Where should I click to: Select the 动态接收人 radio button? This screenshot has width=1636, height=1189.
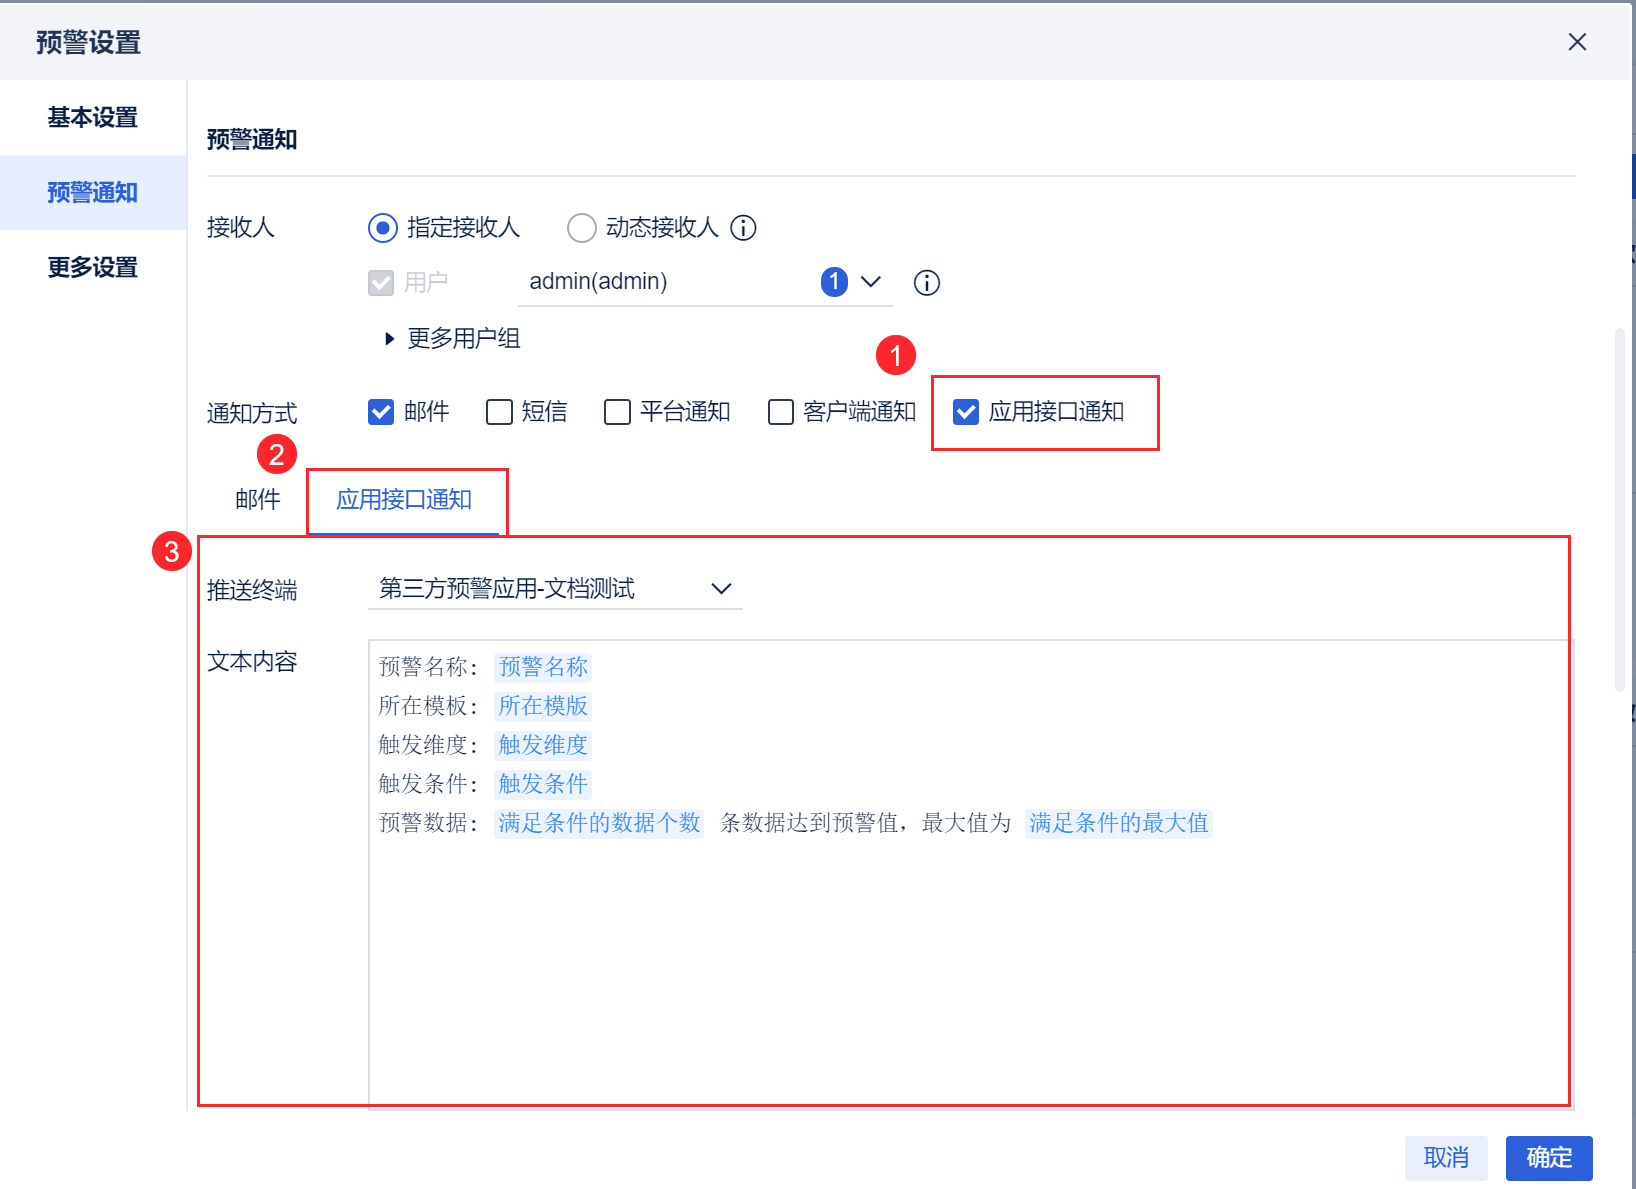click(581, 228)
